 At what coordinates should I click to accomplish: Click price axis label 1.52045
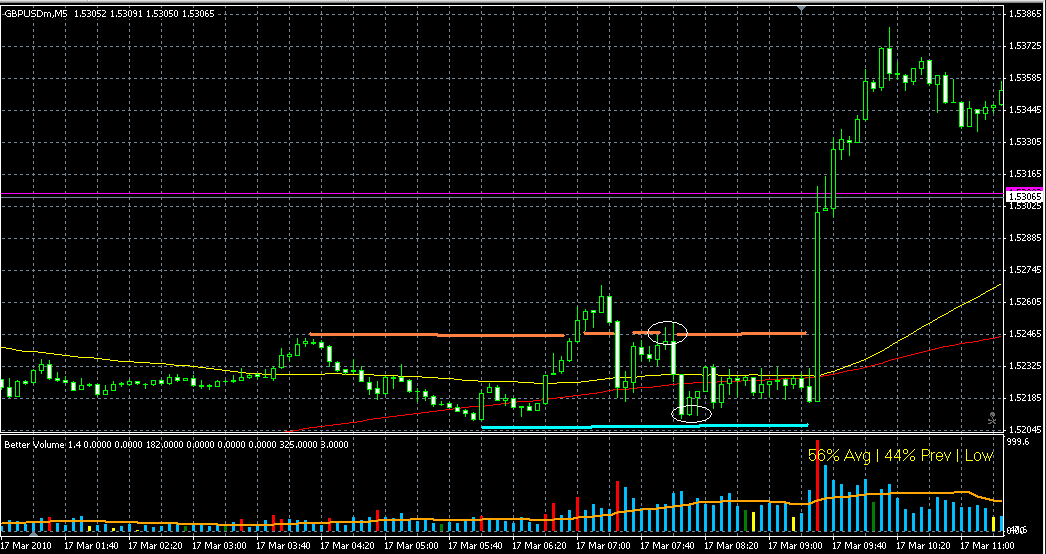[x=1025, y=431]
